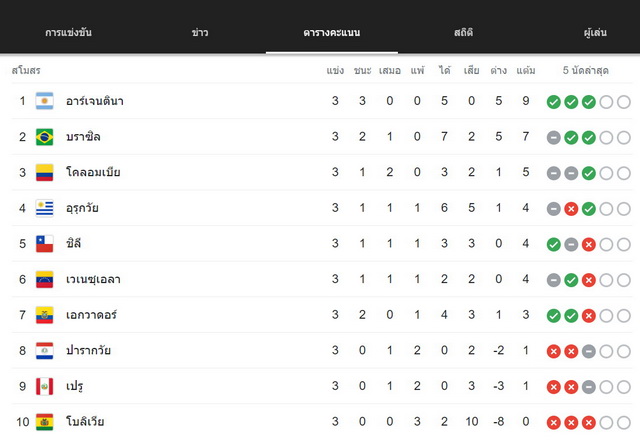Click the Argentina flag icon
Viewport: 640px width, 448px height.
(44, 101)
